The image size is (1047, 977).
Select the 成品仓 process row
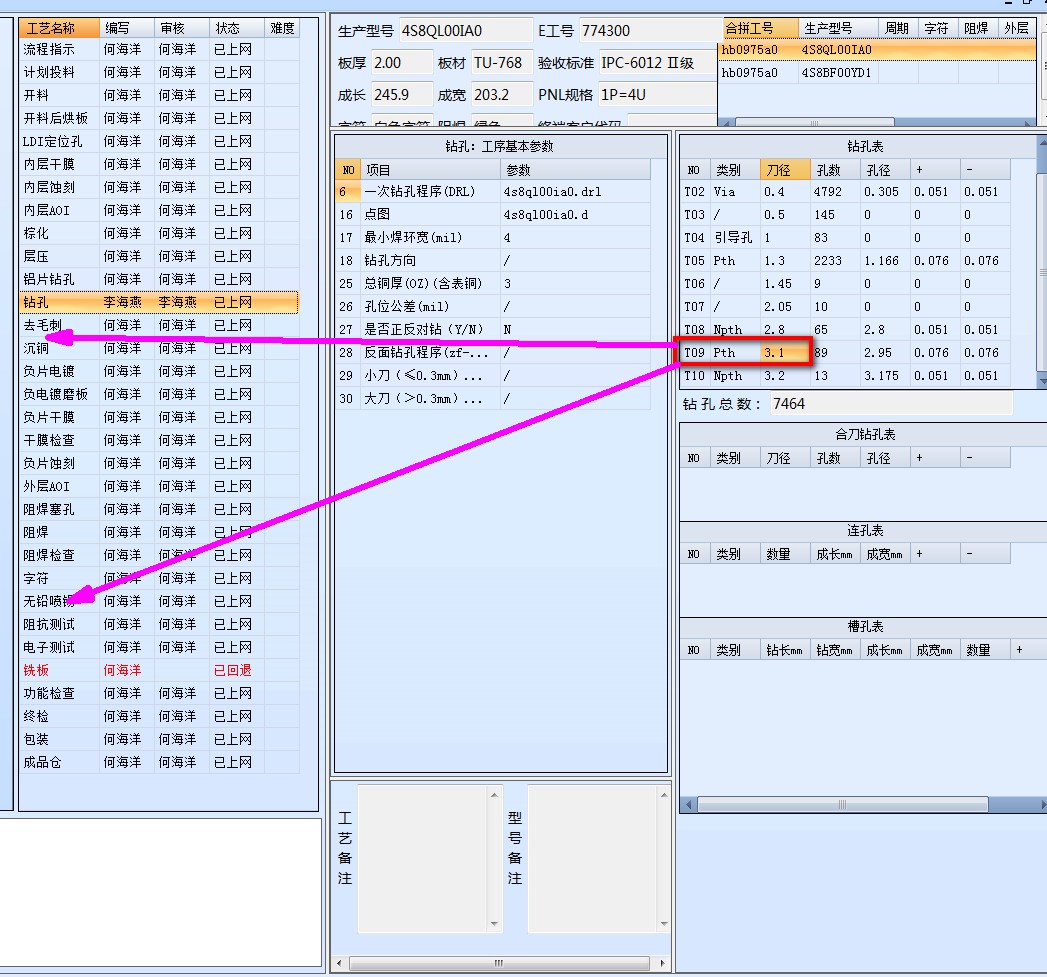[x=159, y=763]
